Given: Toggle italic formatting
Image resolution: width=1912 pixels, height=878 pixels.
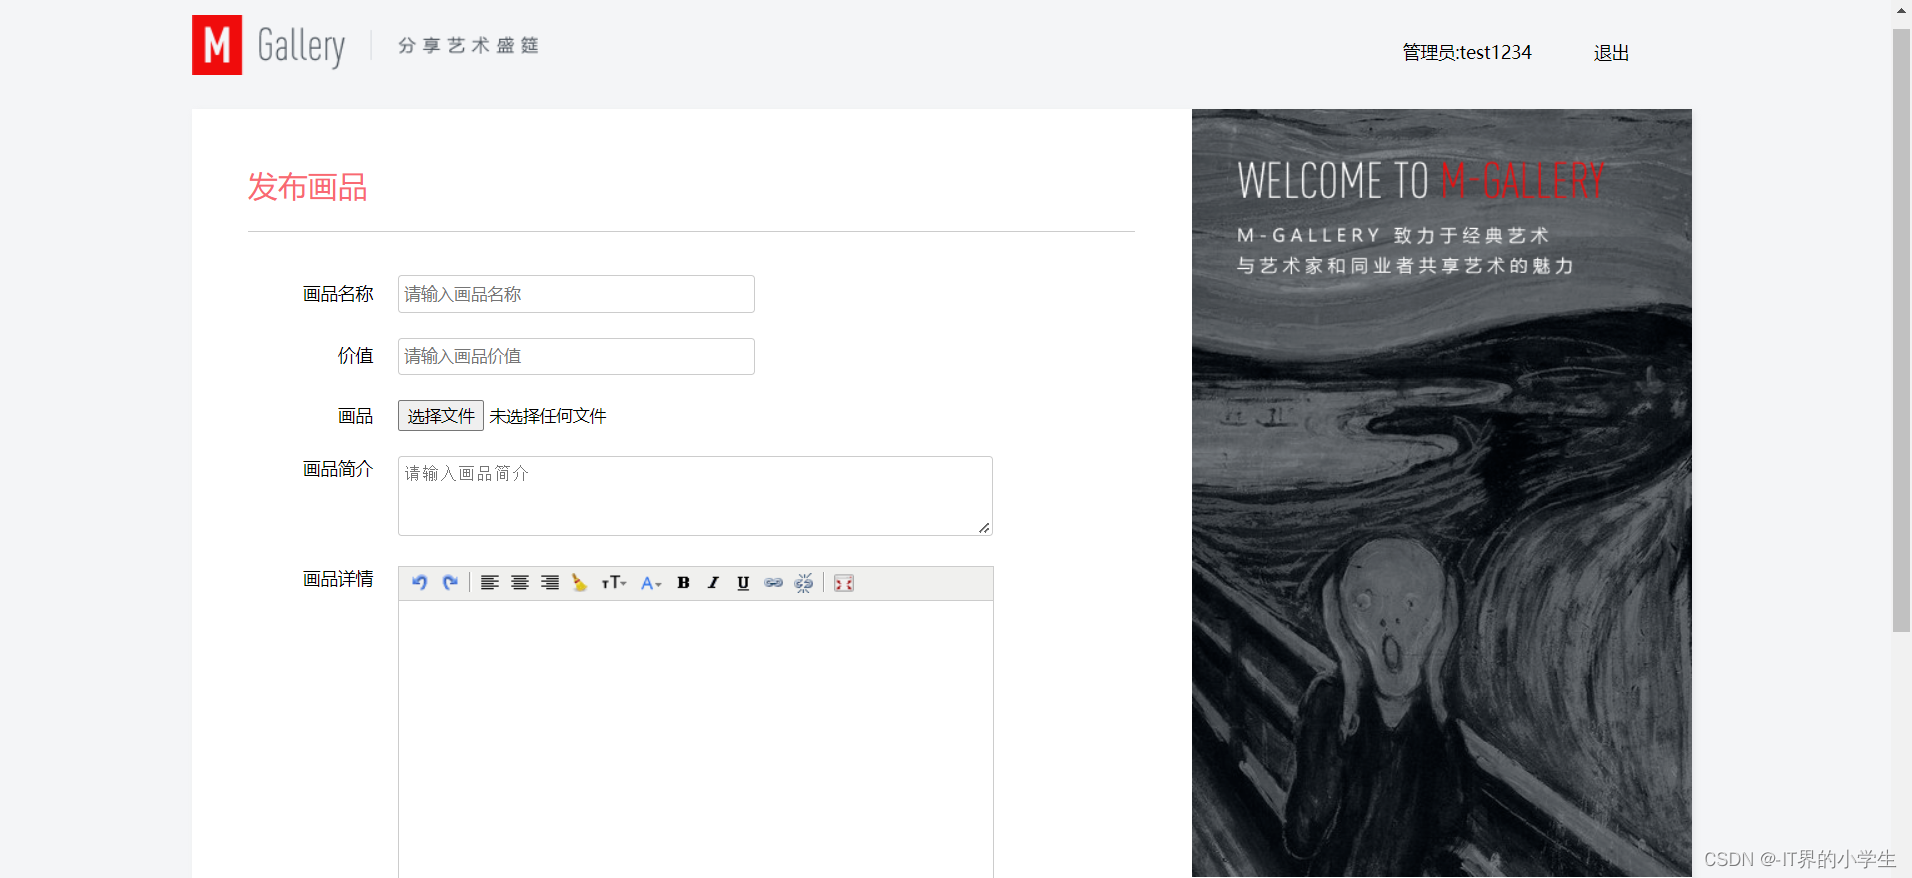Looking at the screenshot, I should [713, 583].
